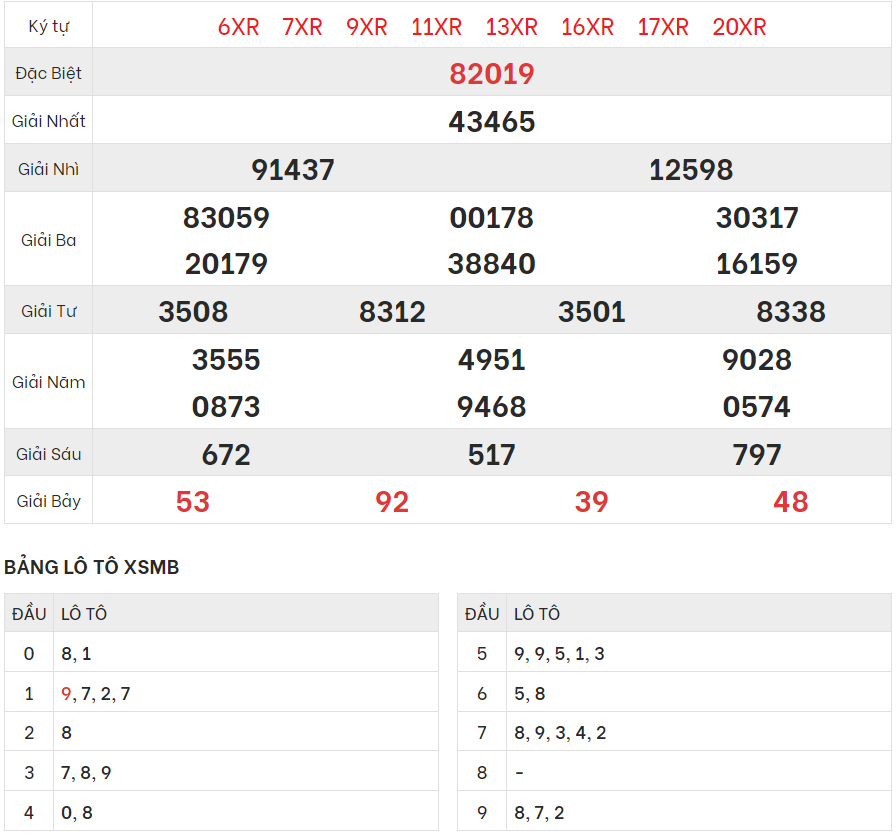896x834 pixels.
Task: Click the symbol code 20XR
Action: 739,27
